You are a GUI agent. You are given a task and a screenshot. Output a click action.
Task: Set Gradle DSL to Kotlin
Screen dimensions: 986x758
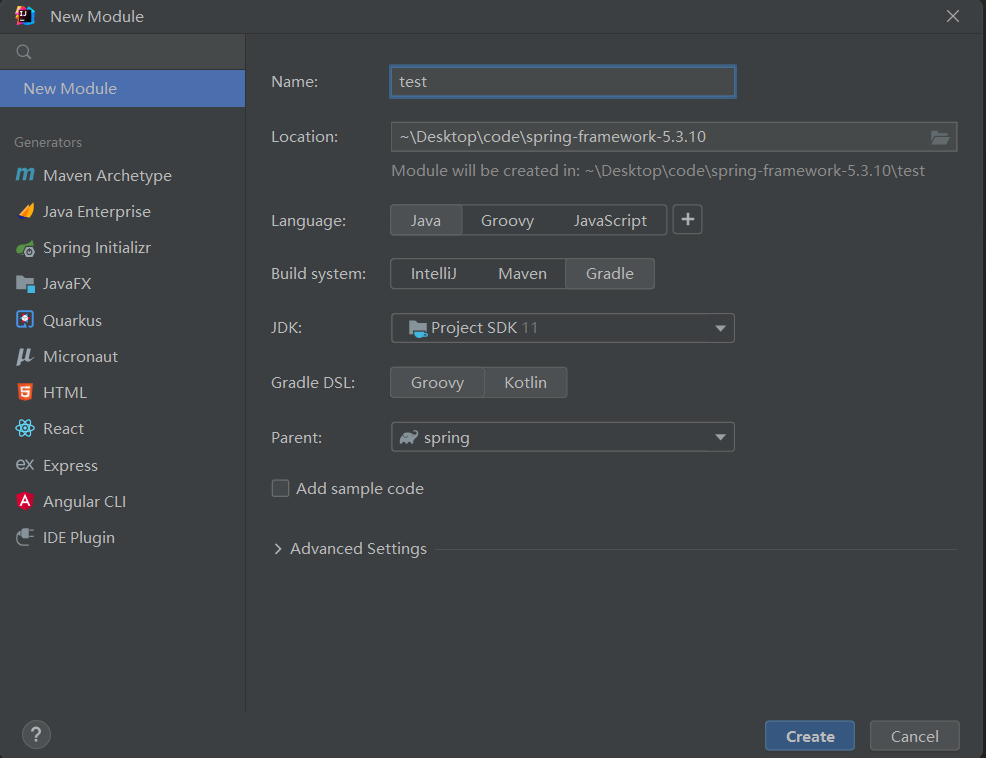point(525,383)
